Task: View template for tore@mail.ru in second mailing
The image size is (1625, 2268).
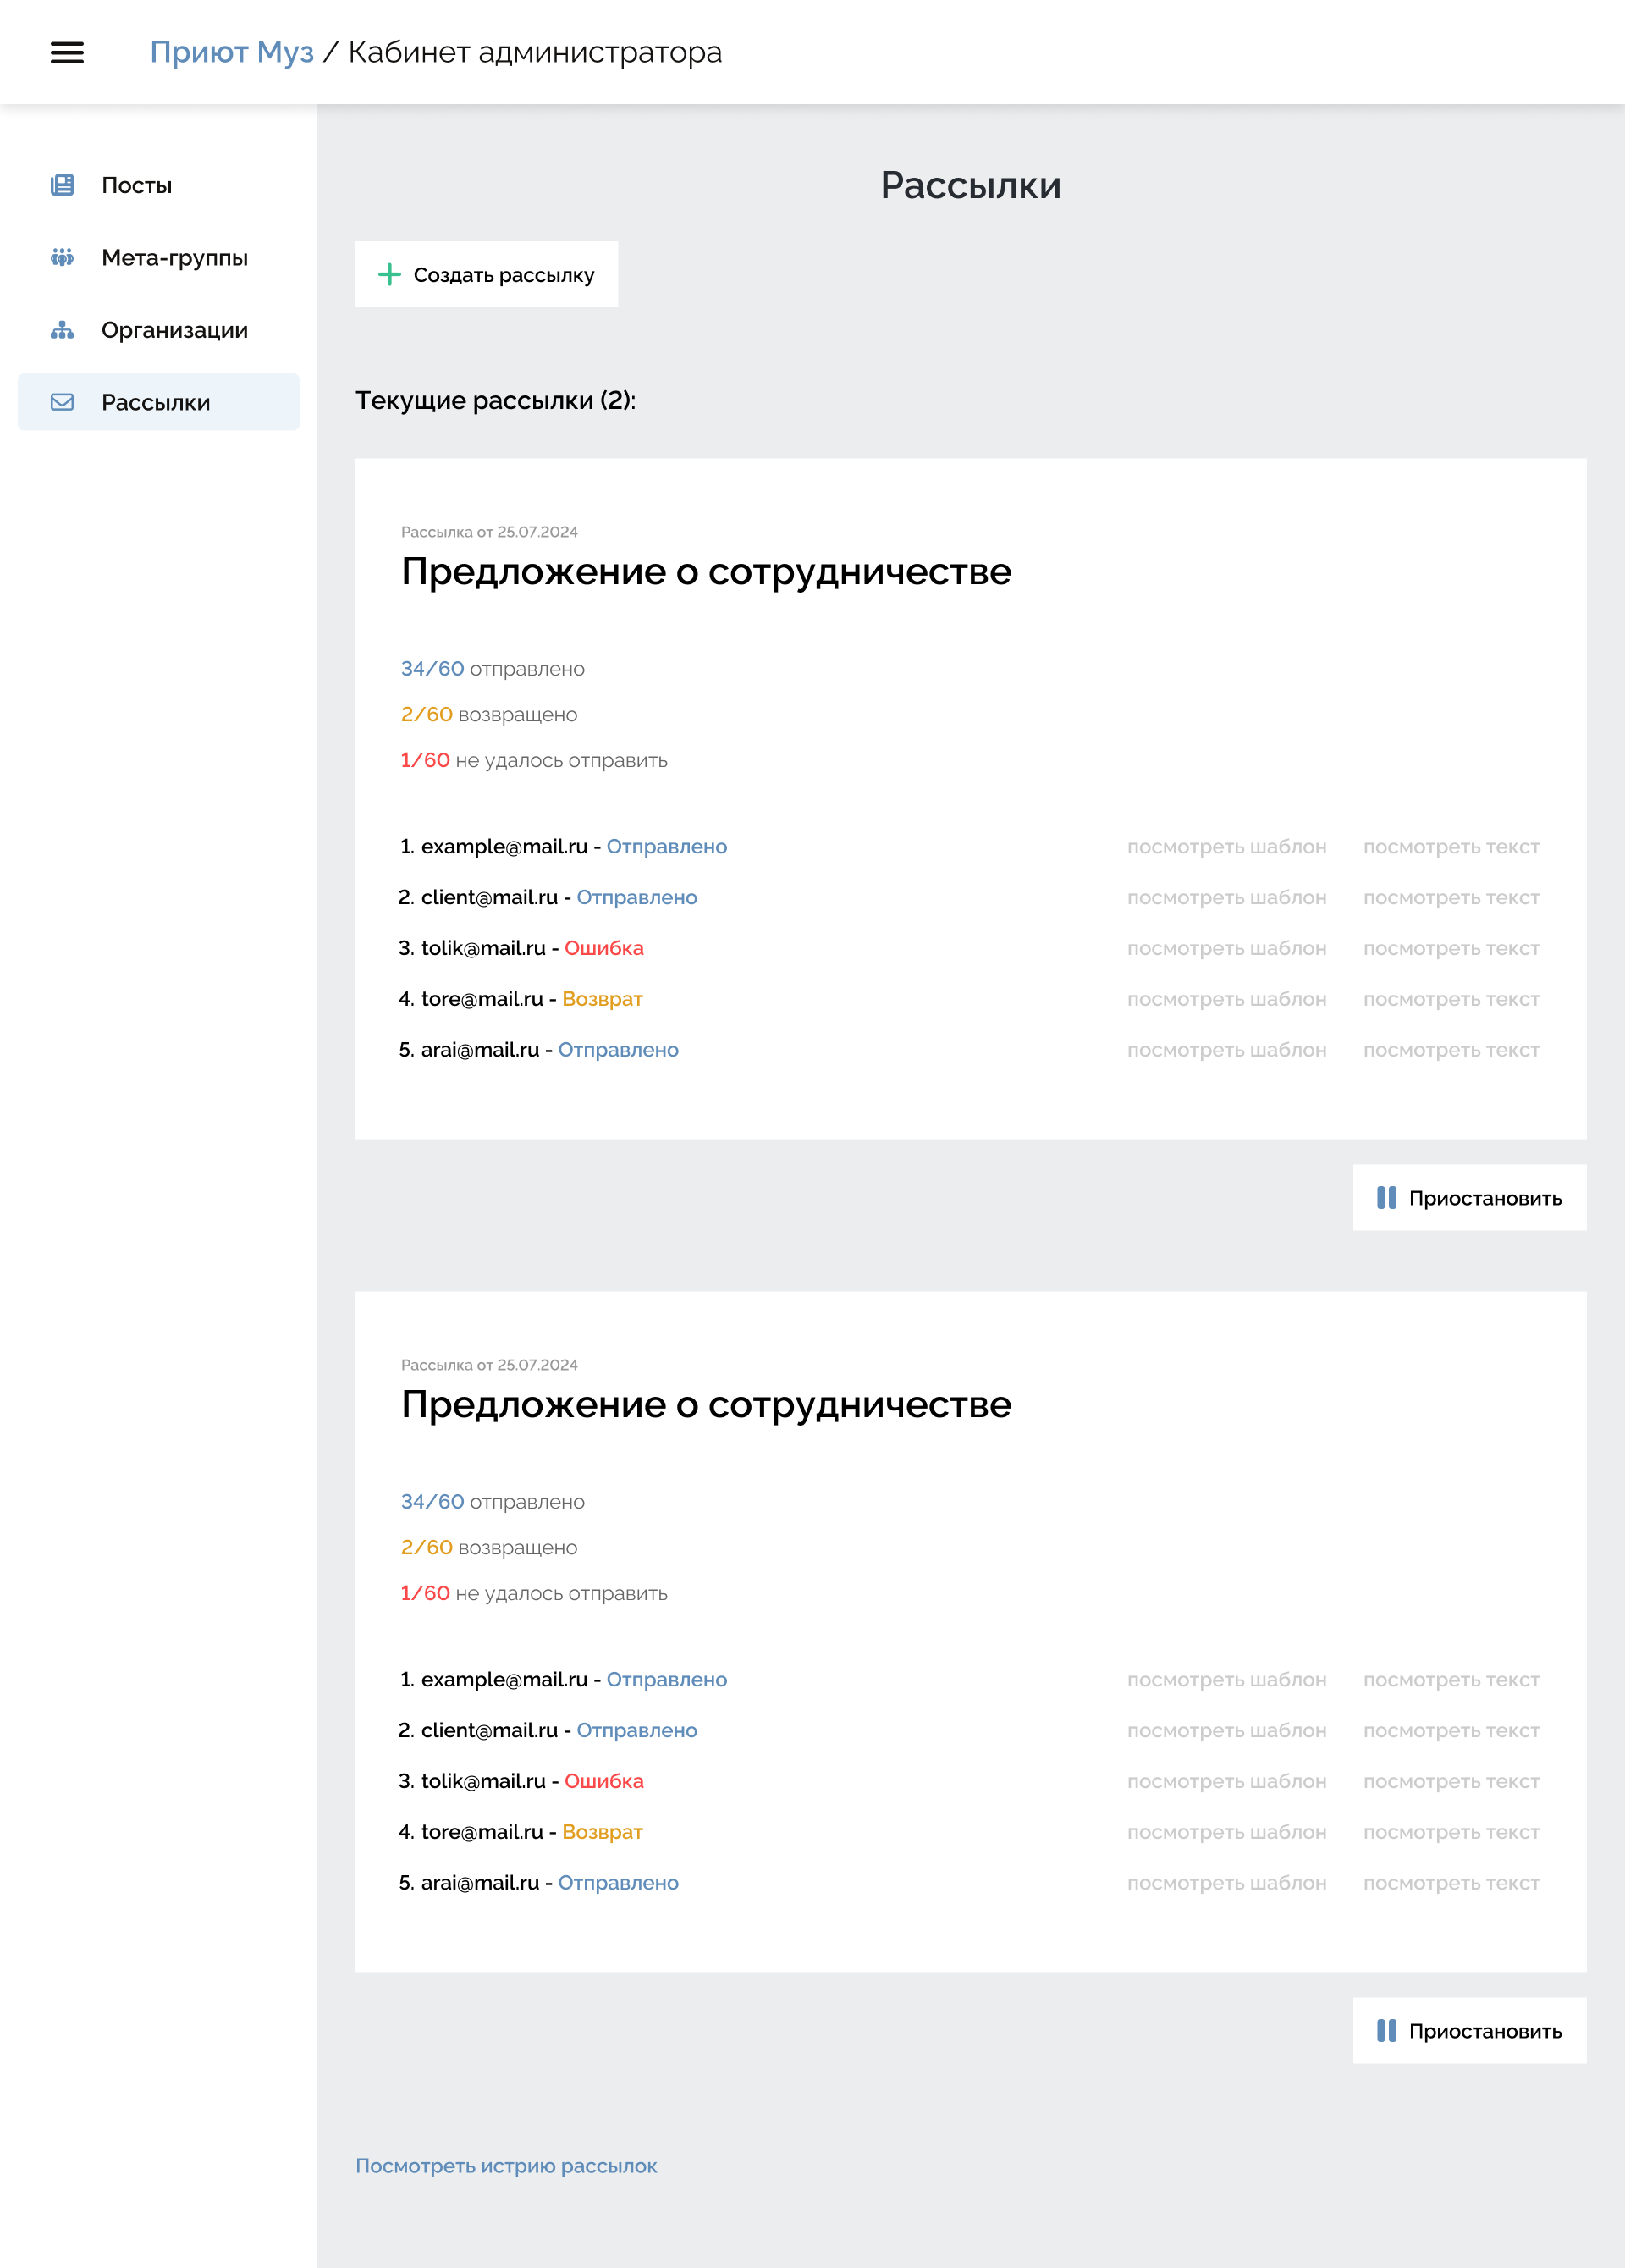Action: pyautogui.click(x=1226, y=1832)
